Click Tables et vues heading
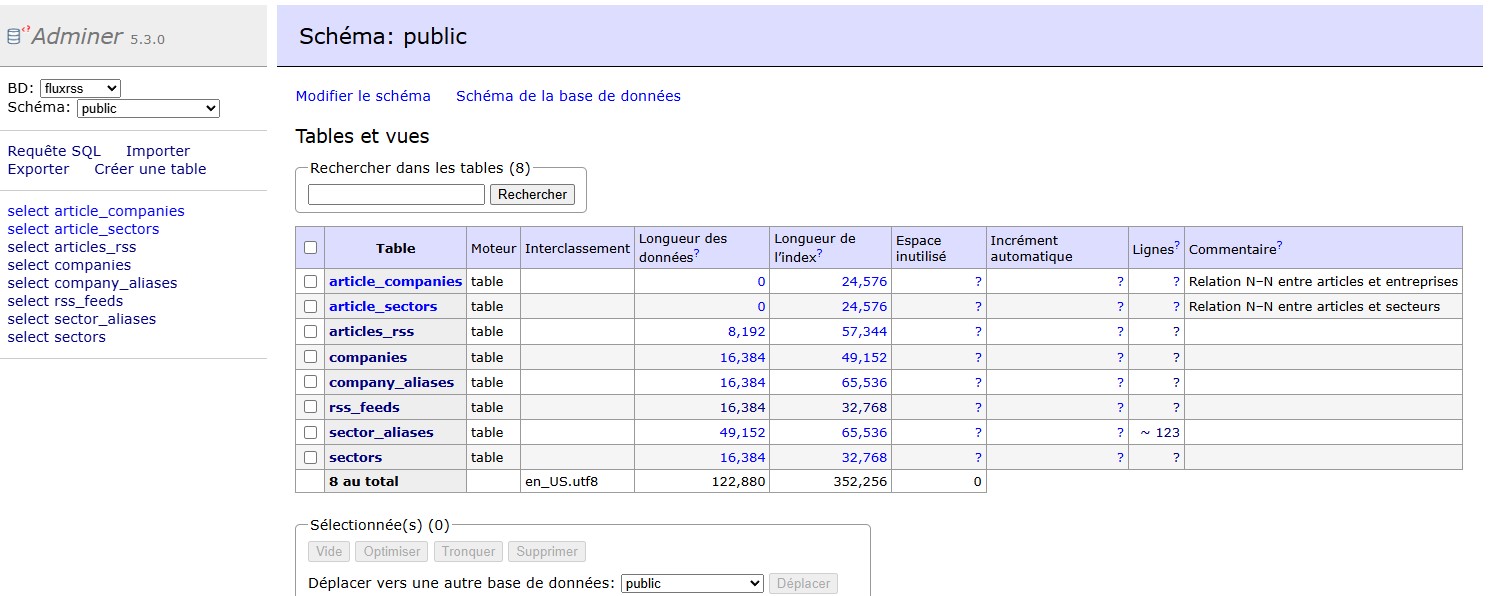The image size is (1498, 596). point(362,136)
